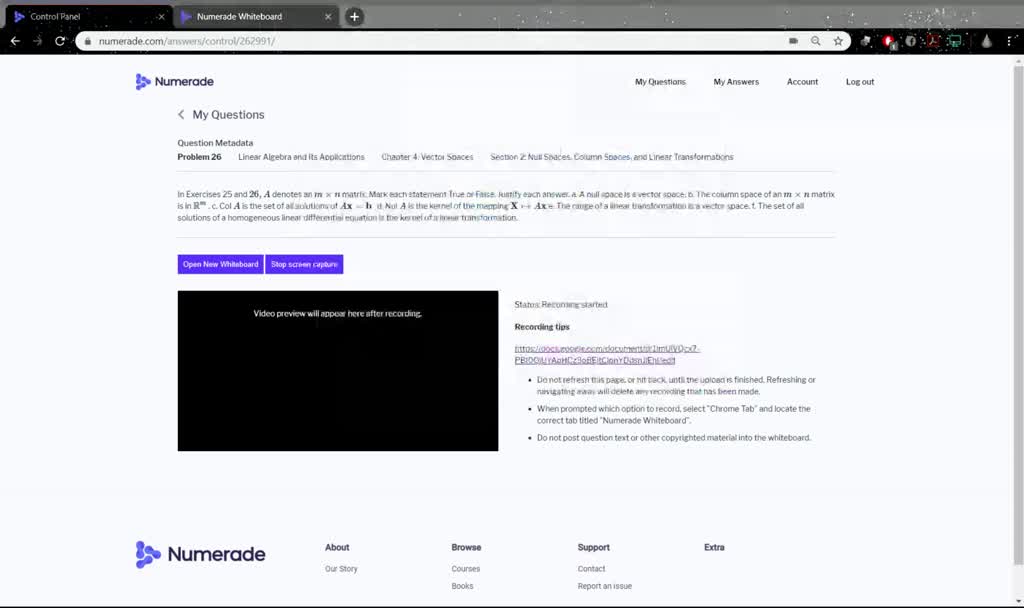
Task: Reload the page with refresh icon
Action: tap(60, 41)
